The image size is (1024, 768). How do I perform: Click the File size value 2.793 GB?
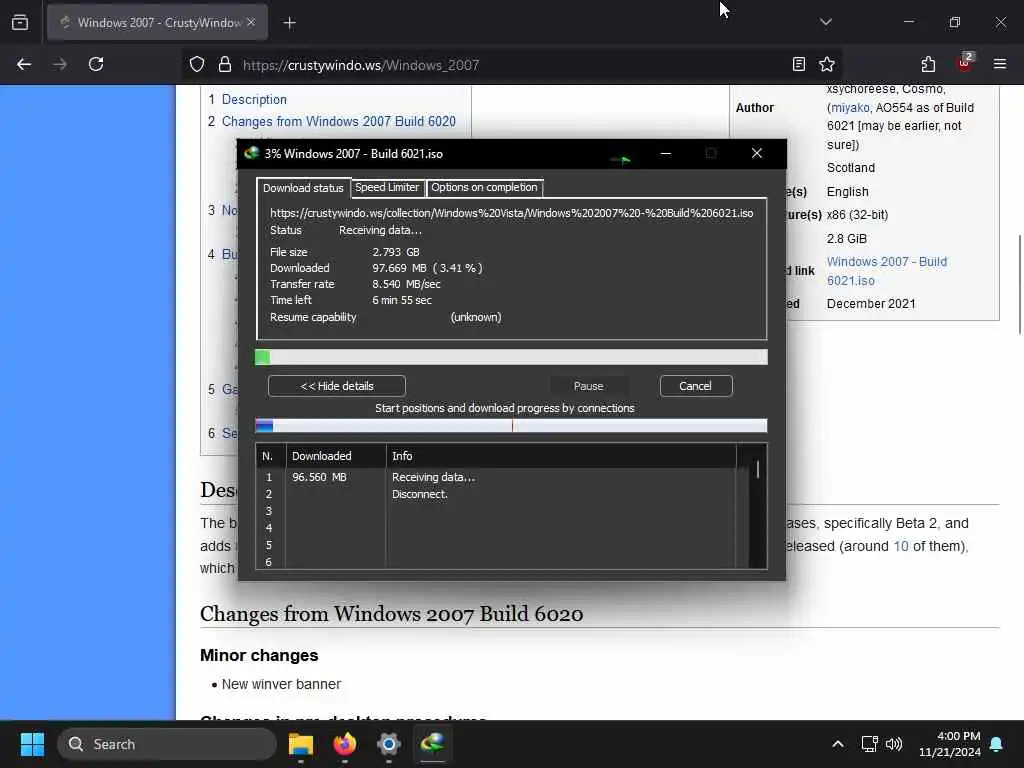click(396, 252)
